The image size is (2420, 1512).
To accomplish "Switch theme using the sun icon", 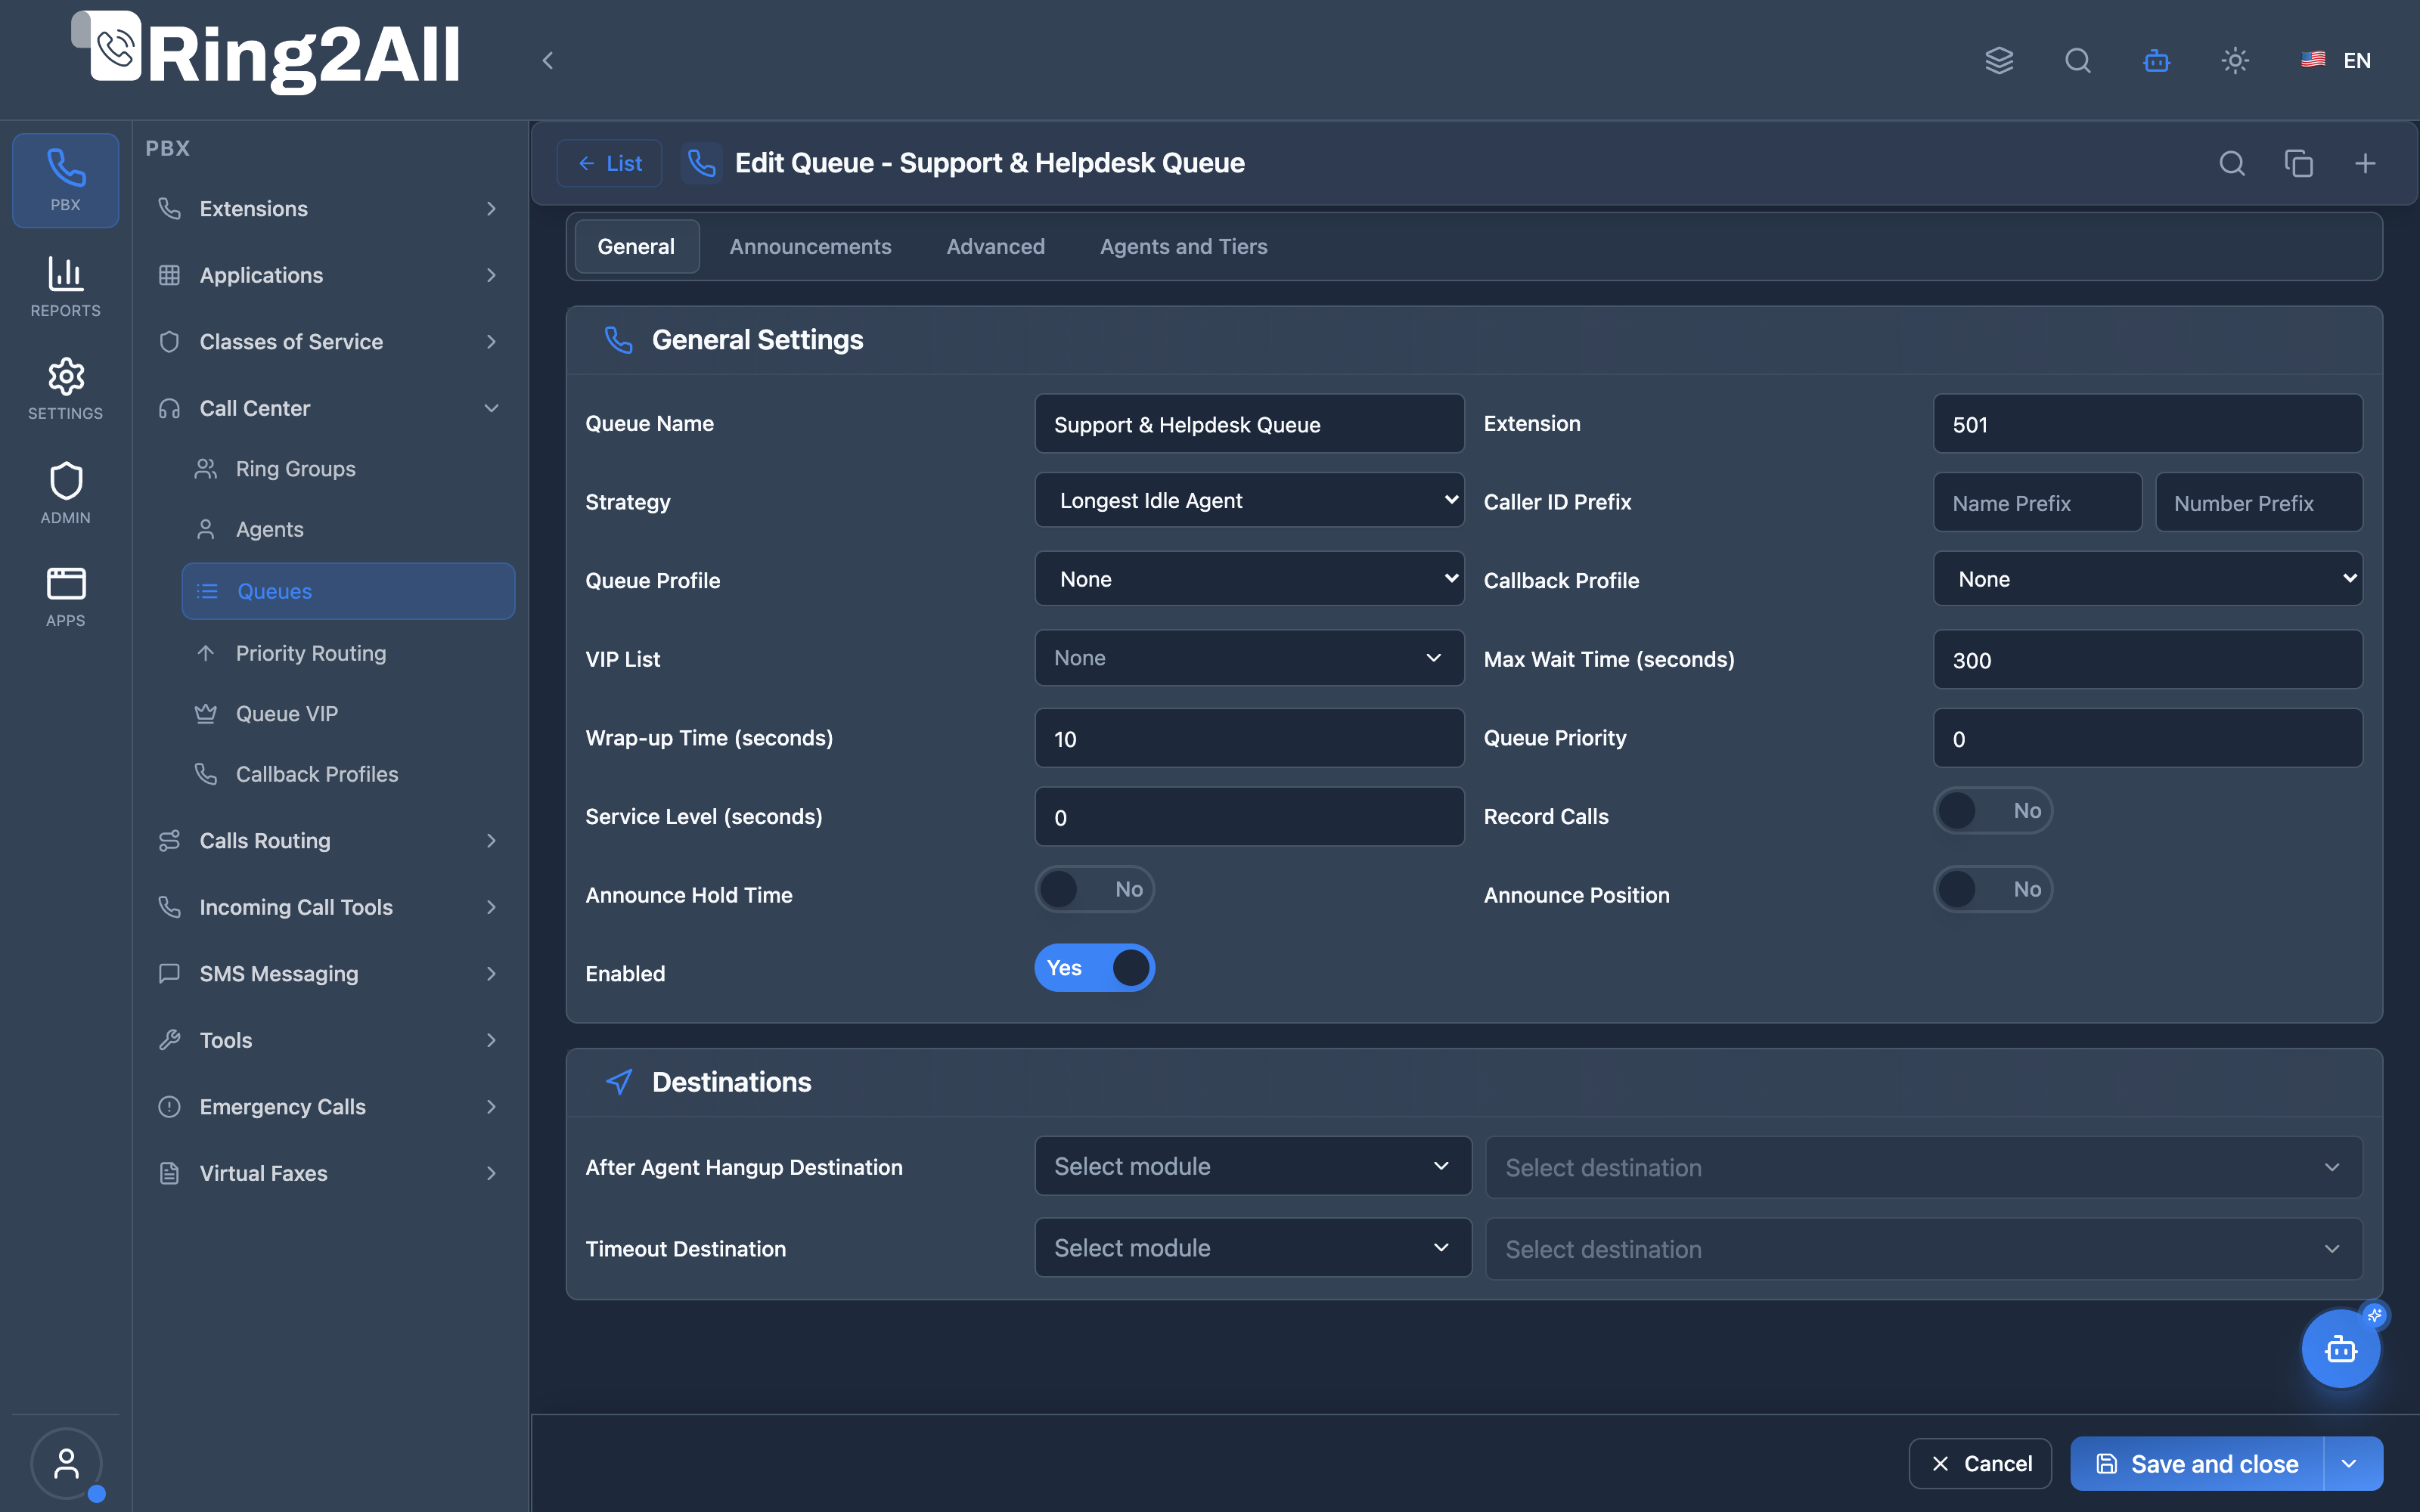I will pyautogui.click(x=2235, y=61).
